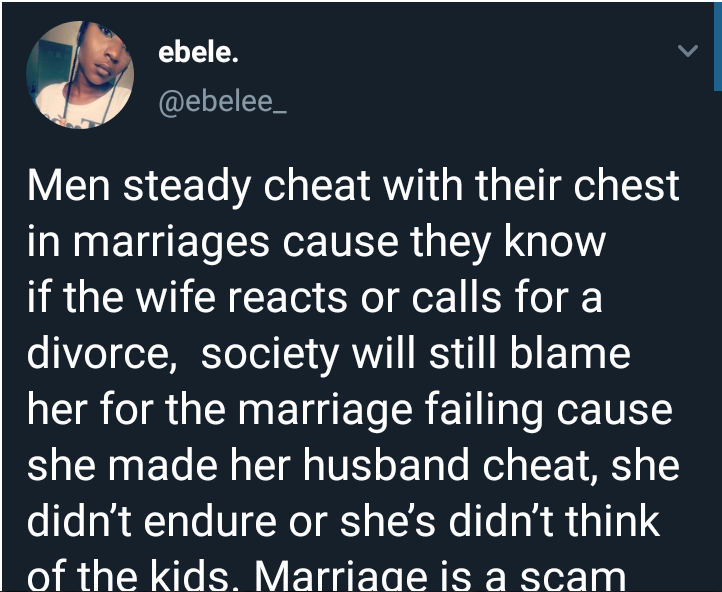
Task: Click the phrase 'society will still blame'
Action: [416, 354]
